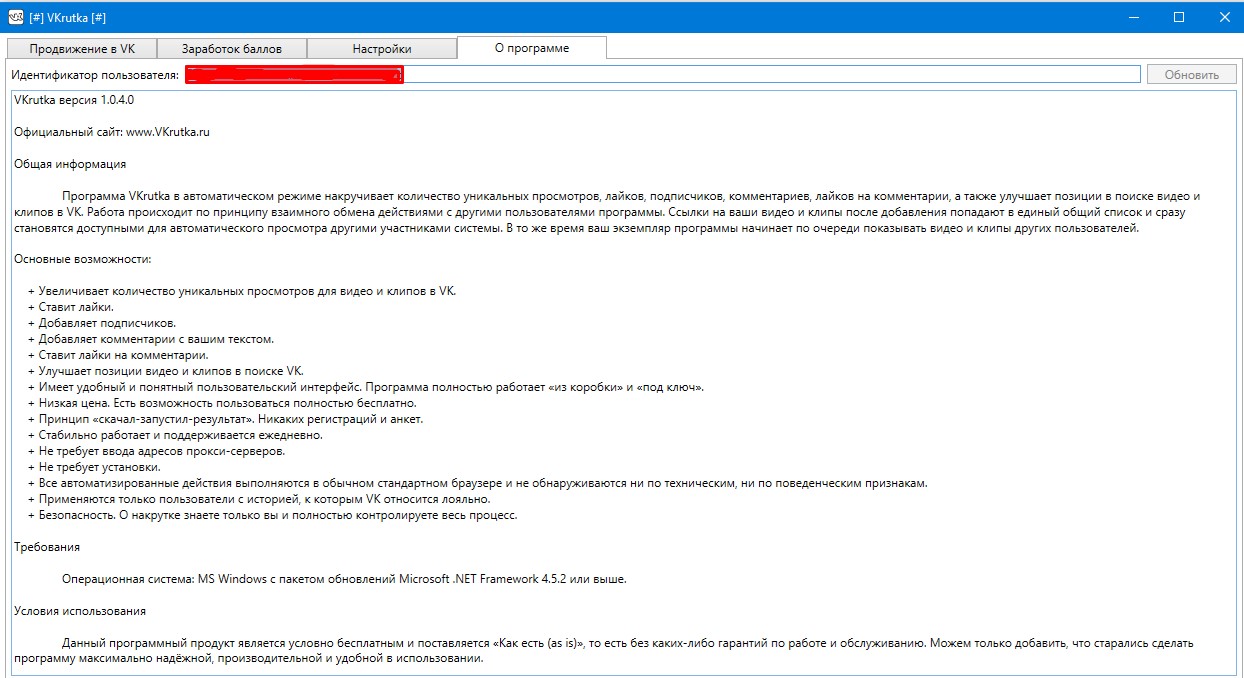The height and width of the screenshot is (678, 1244).
Task: Click the Обновить button
Action: point(1192,75)
